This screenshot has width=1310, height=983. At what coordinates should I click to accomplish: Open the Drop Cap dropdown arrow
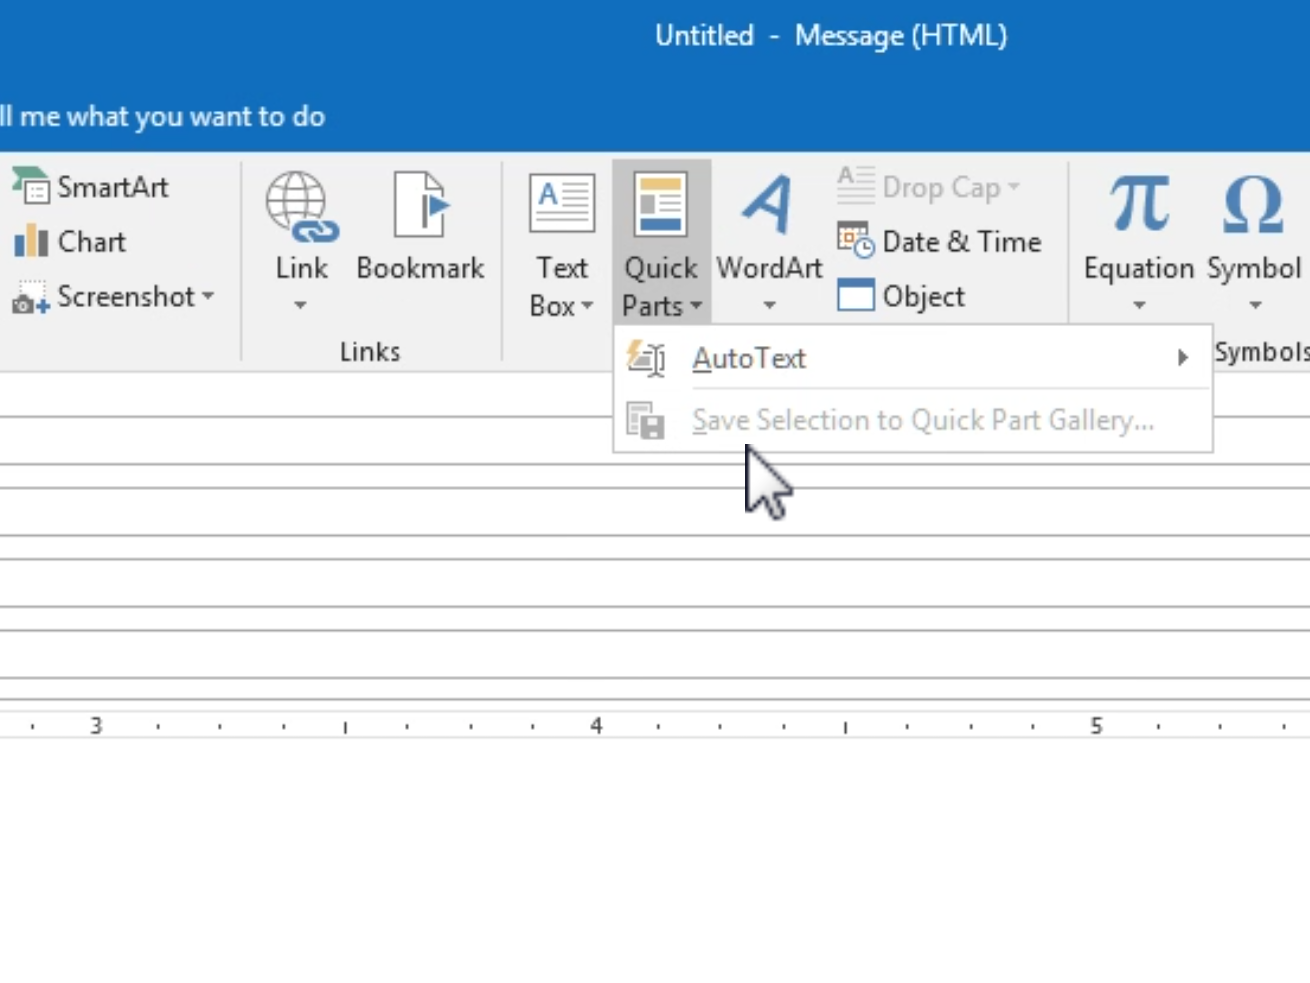coord(1013,186)
